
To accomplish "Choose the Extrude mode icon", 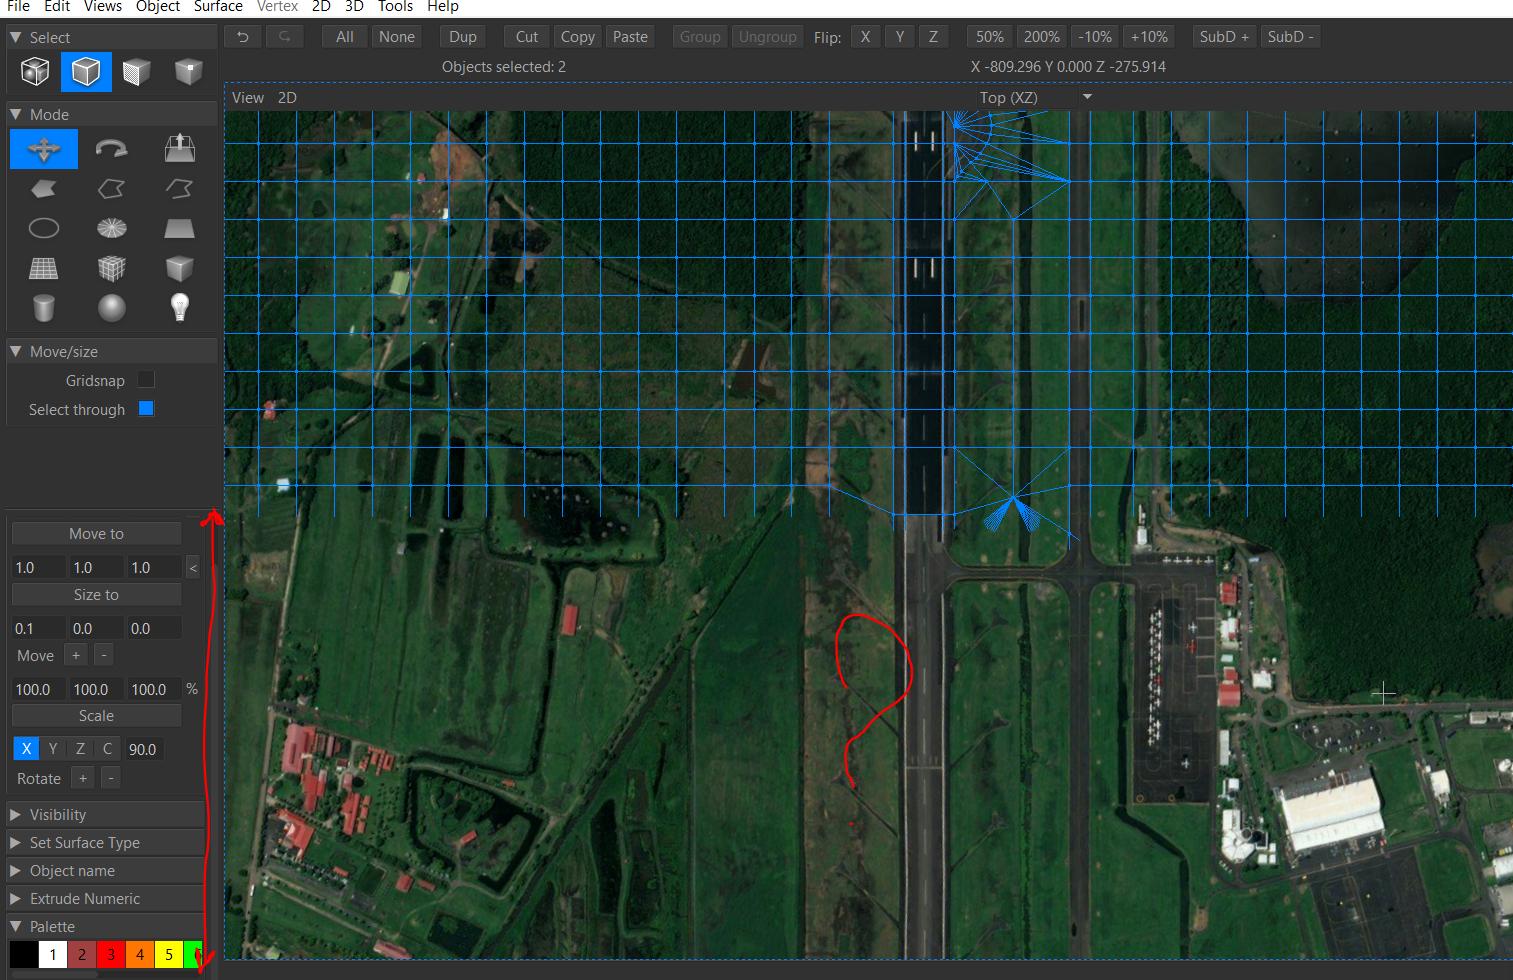I will pyautogui.click(x=179, y=149).
